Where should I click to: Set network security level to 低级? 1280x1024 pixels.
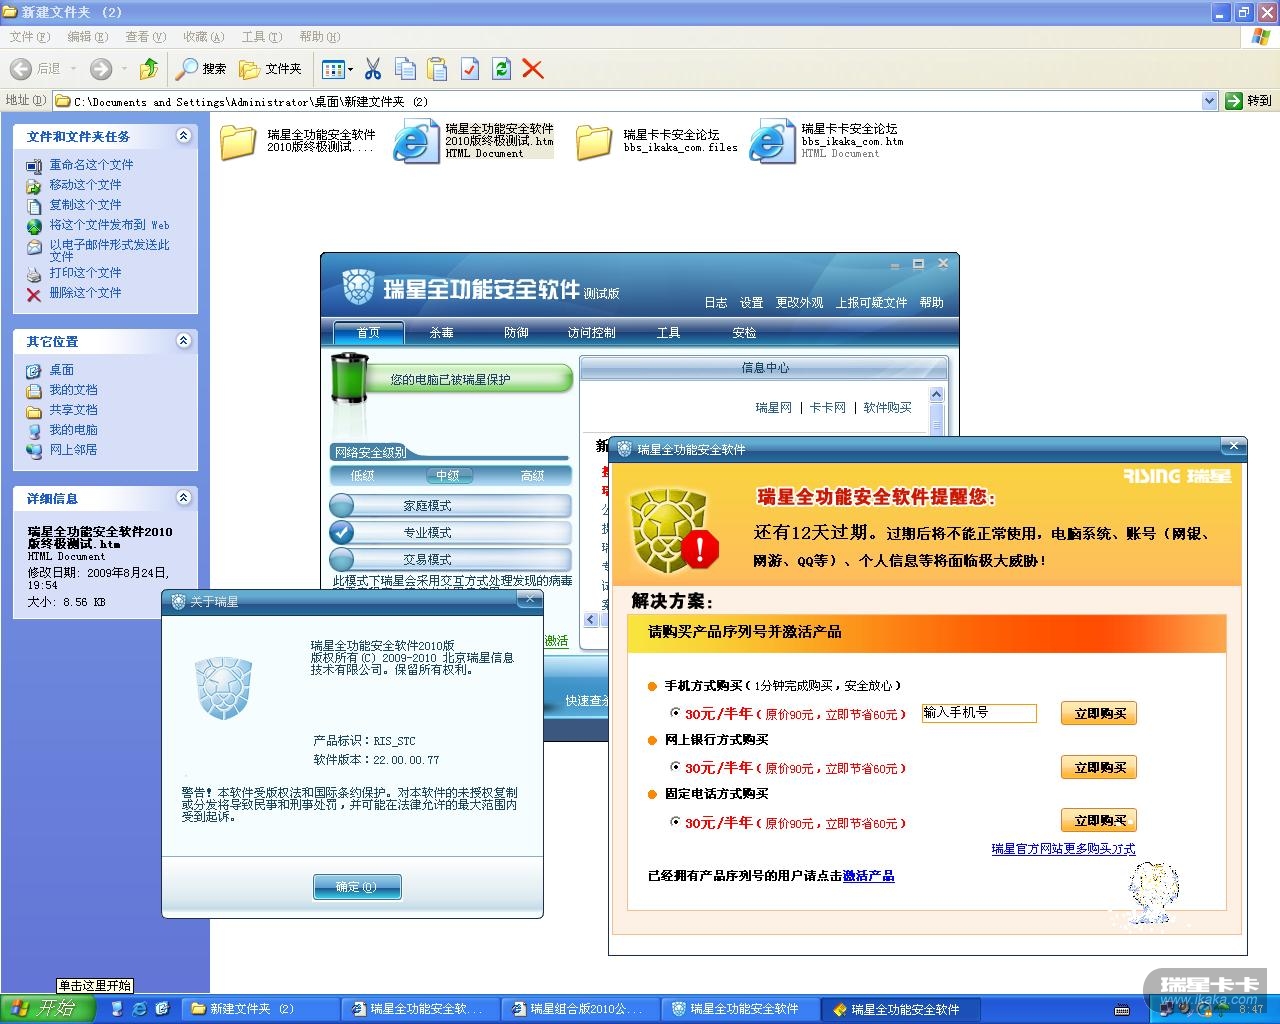click(x=363, y=476)
